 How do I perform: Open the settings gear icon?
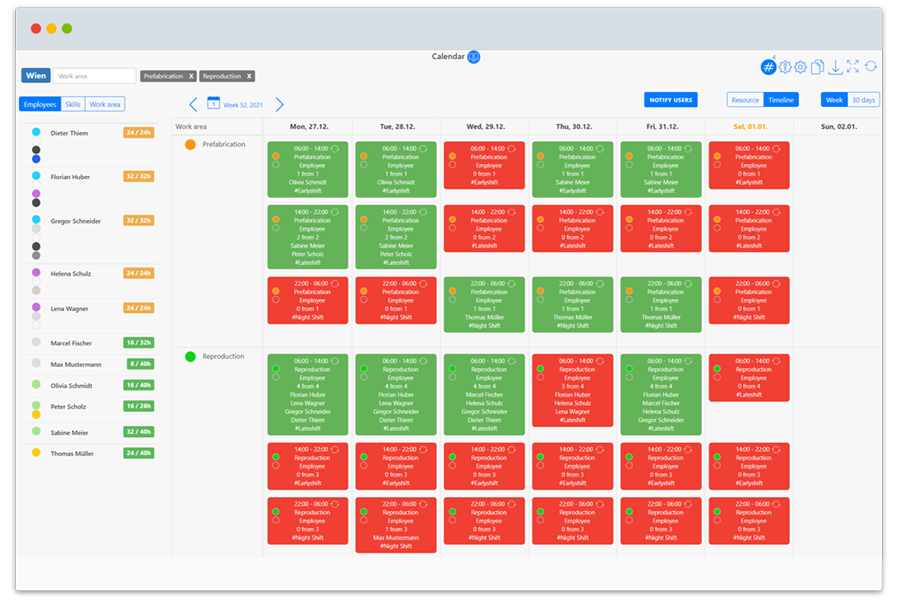[800, 67]
